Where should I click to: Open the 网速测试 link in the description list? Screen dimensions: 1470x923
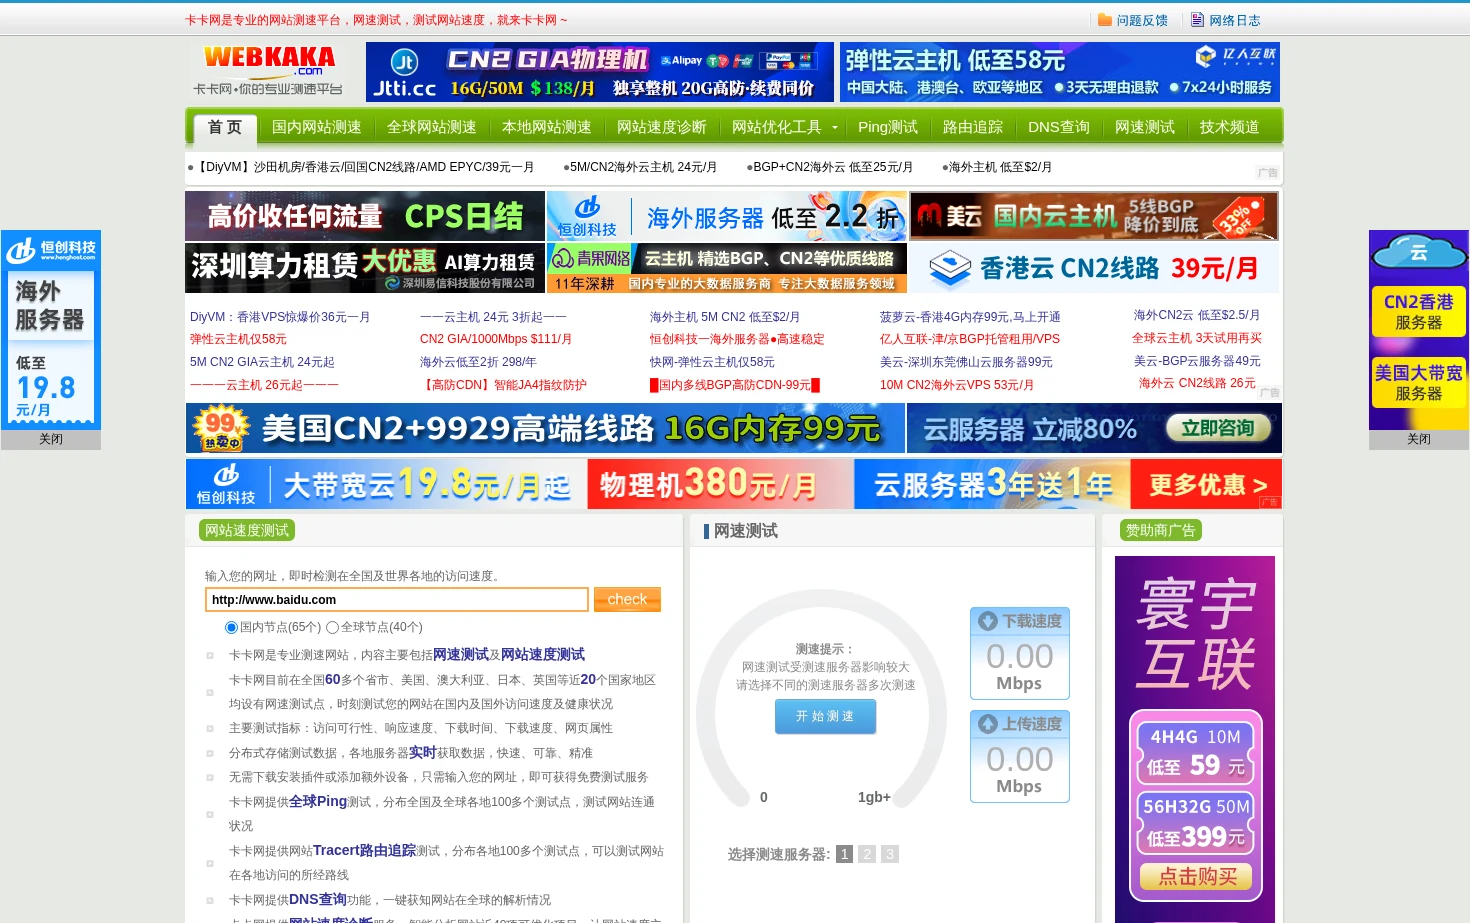click(x=460, y=654)
